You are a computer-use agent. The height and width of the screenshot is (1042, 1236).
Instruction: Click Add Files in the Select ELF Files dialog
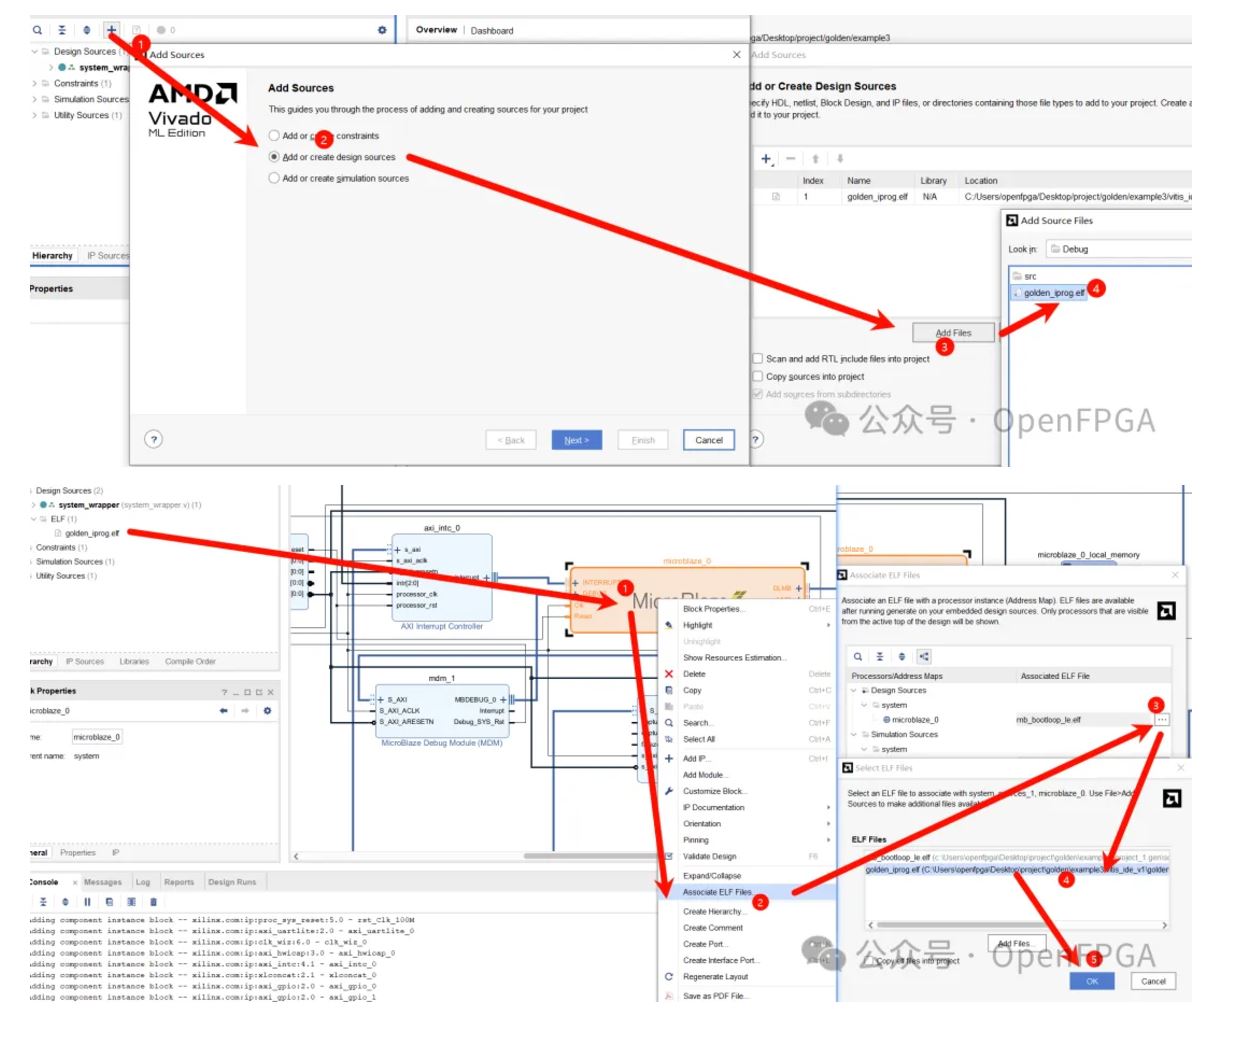pyautogui.click(x=1015, y=943)
